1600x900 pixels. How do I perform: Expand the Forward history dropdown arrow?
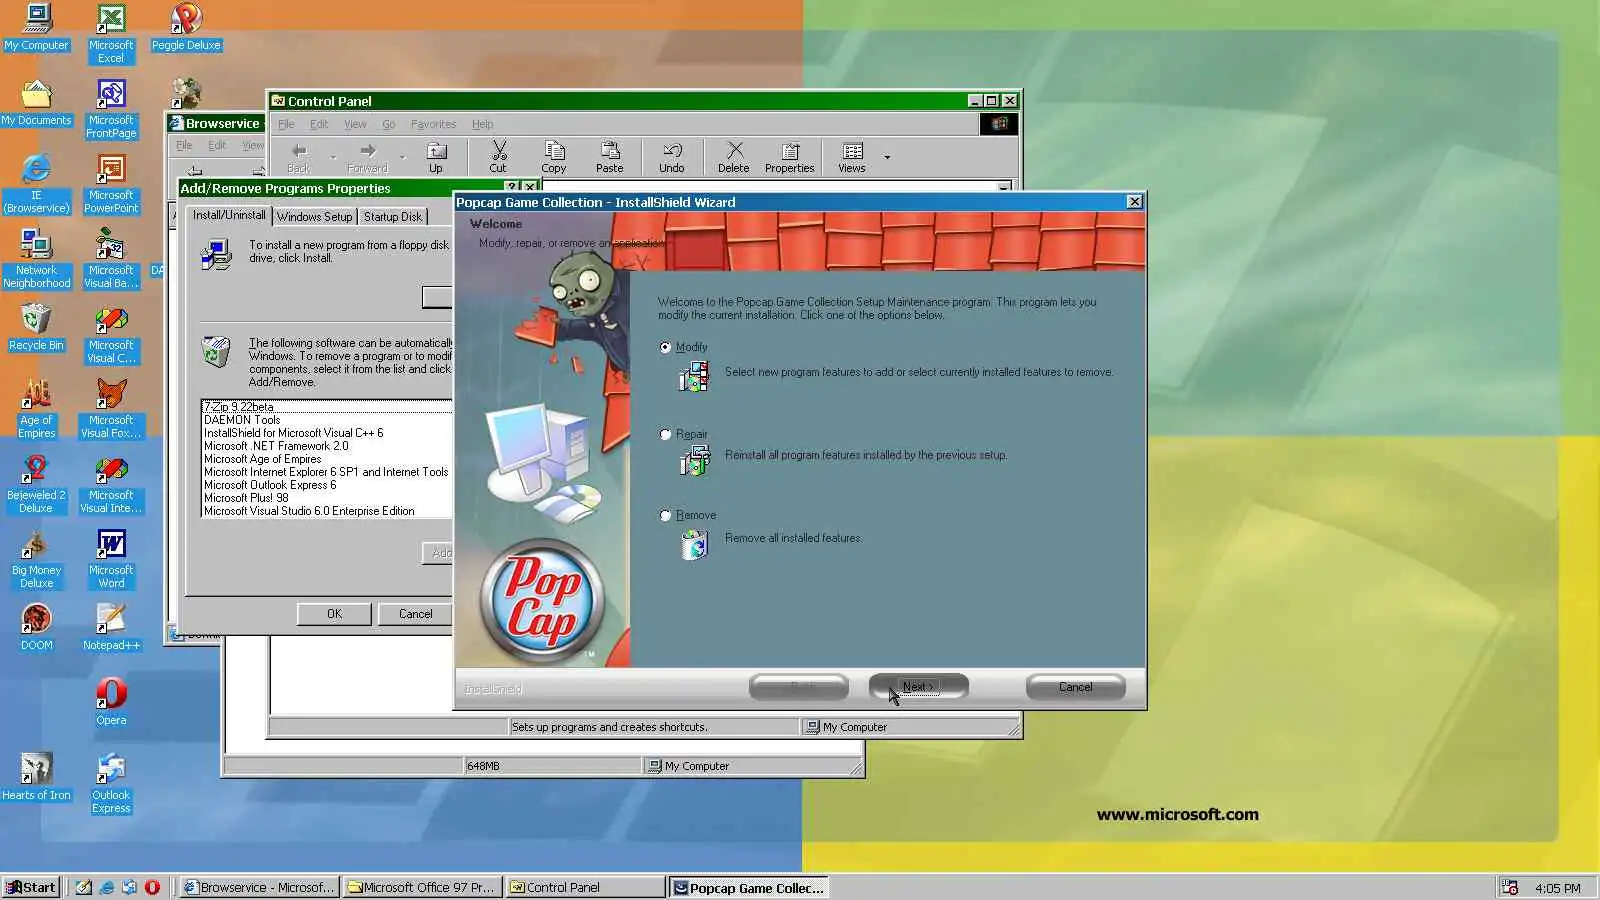click(402, 157)
